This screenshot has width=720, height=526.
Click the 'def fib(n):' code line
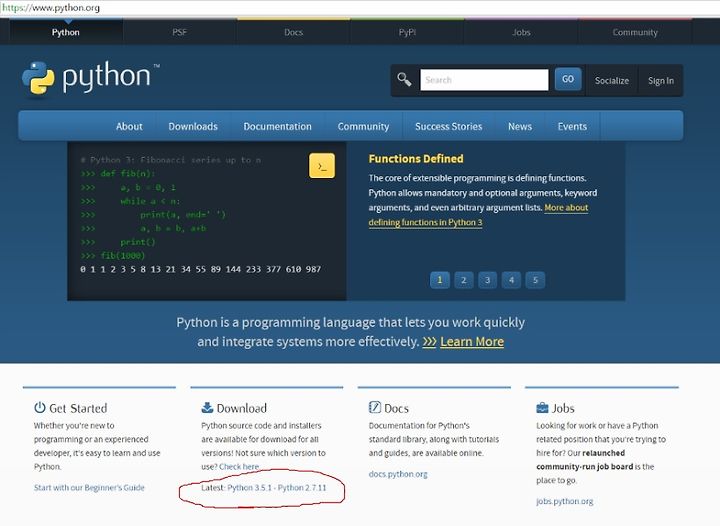coord(118,173)
